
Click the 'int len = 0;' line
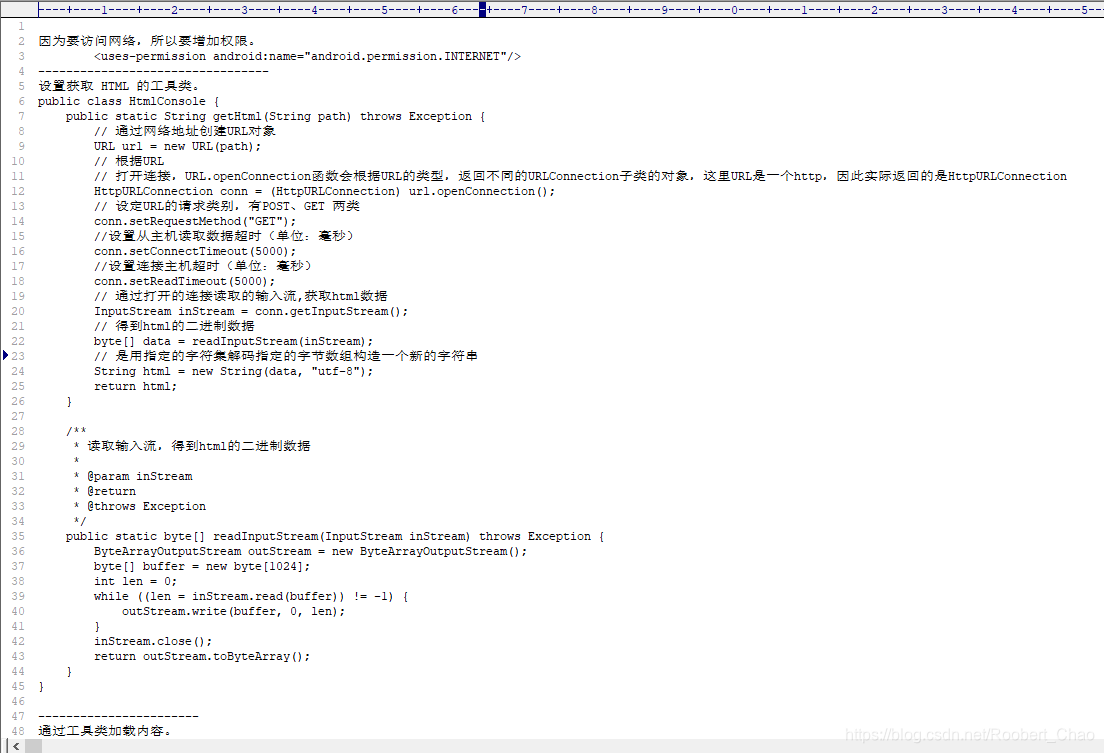[x=135, y=581]
